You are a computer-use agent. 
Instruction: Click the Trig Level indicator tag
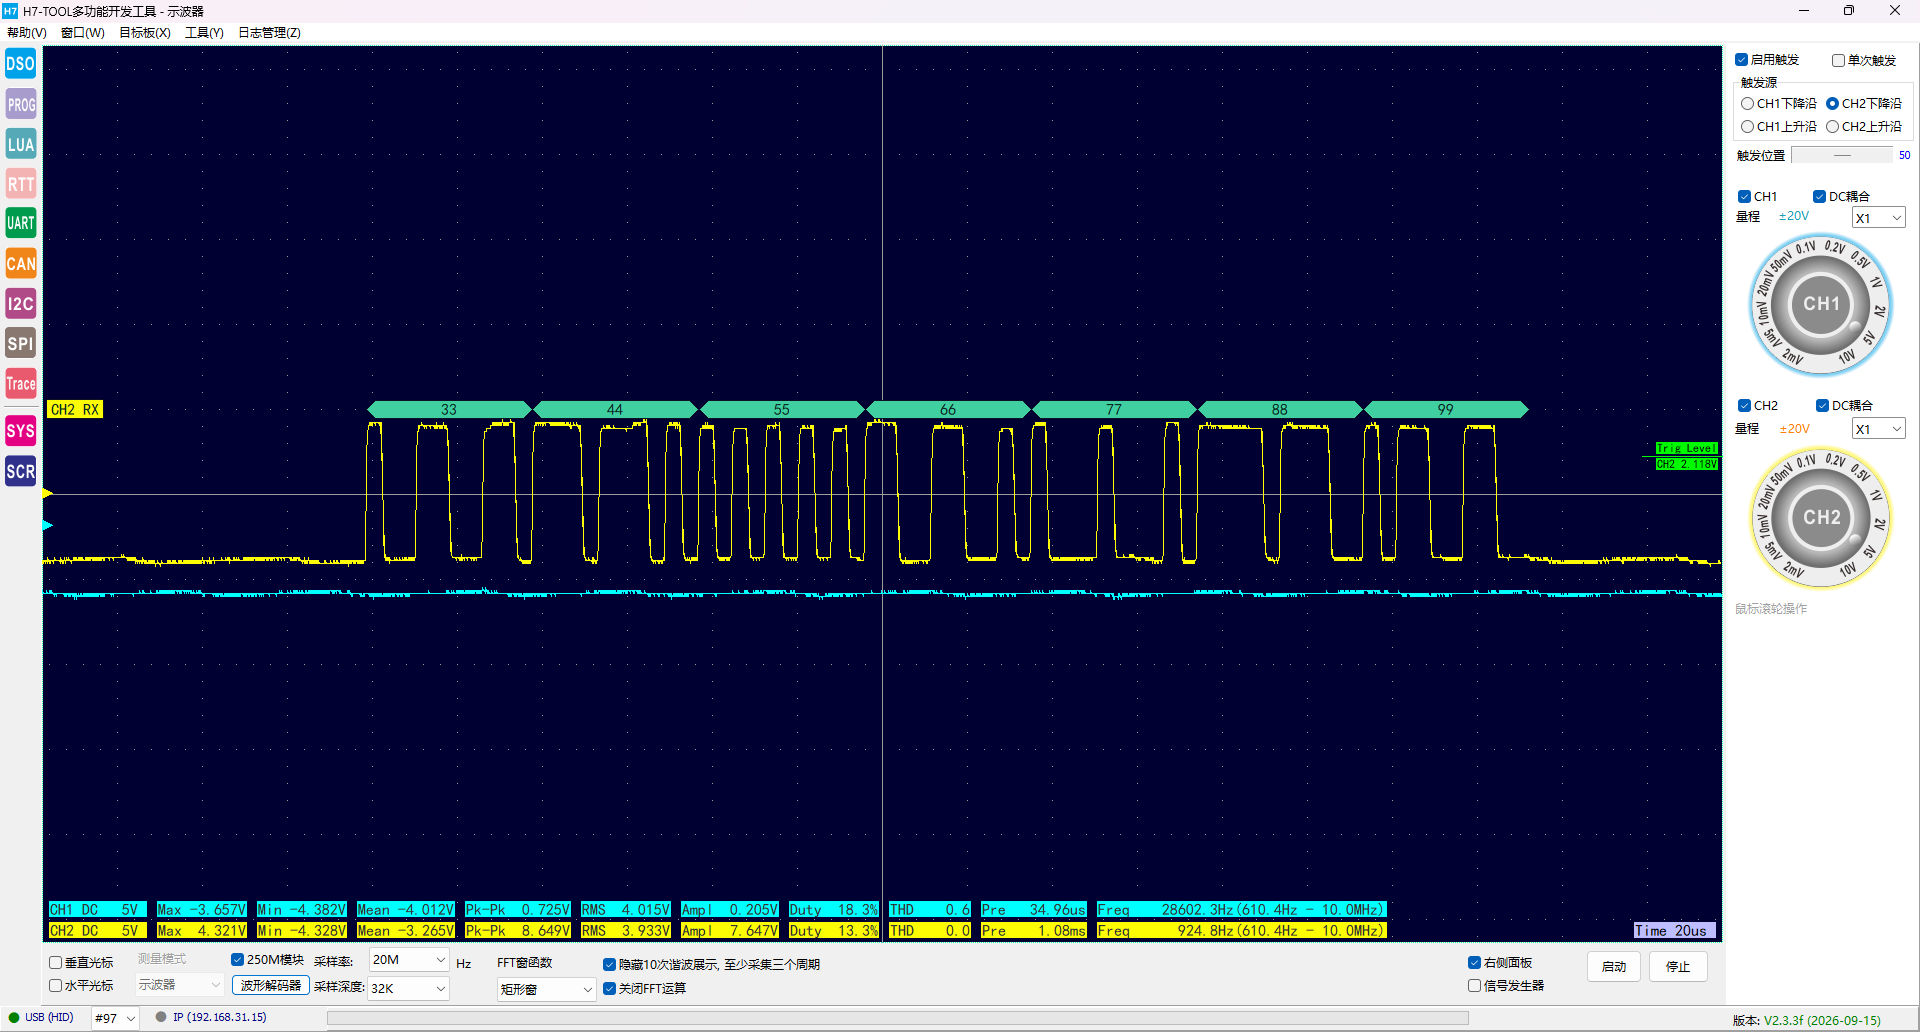(1686, 448)
